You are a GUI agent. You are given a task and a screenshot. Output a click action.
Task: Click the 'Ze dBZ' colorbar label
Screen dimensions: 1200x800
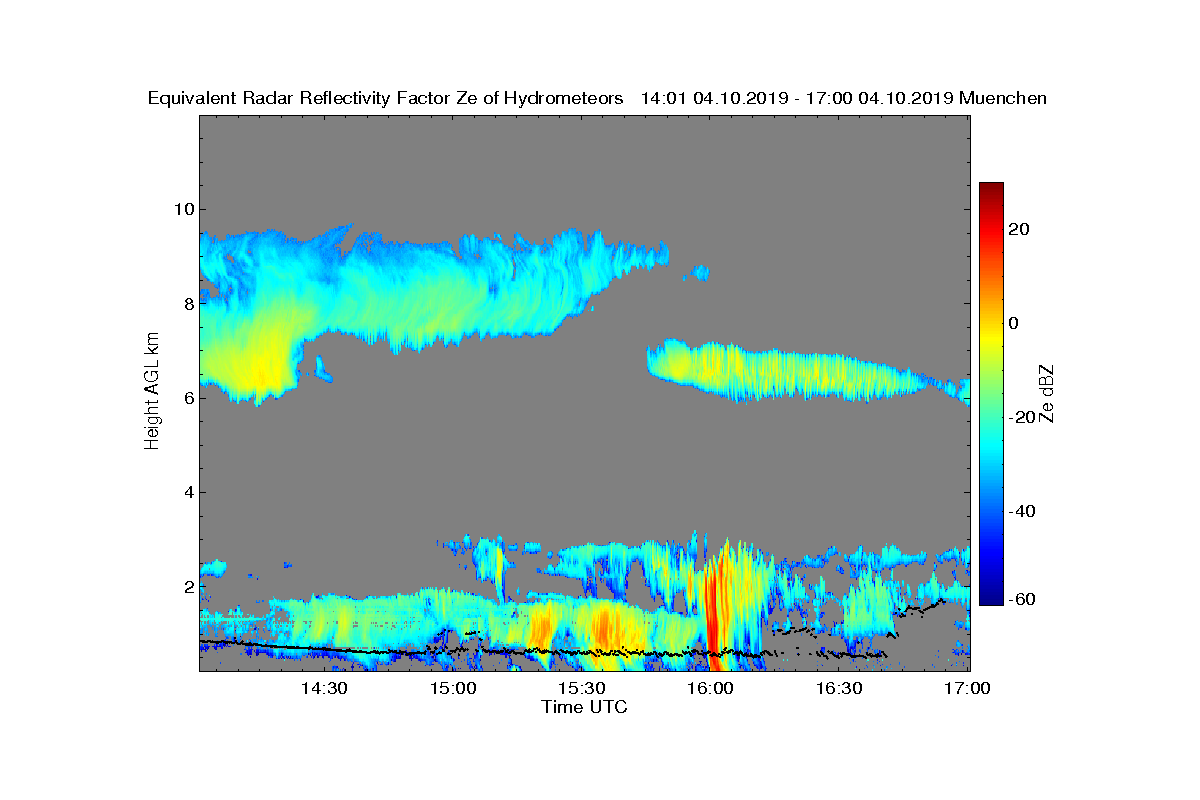click(x=1048, y=393)
